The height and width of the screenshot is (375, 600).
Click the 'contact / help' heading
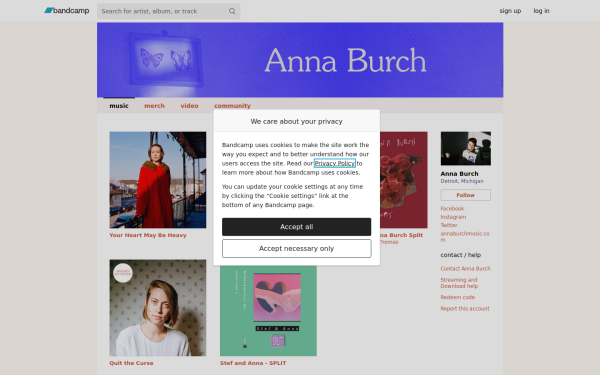coord(461,255)
